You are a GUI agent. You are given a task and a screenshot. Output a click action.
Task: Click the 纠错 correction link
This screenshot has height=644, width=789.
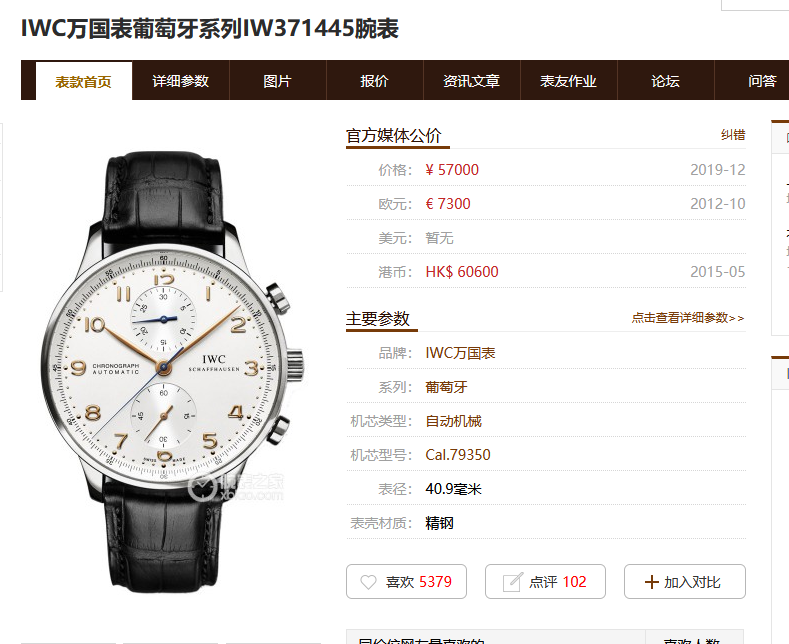point(733,135)
